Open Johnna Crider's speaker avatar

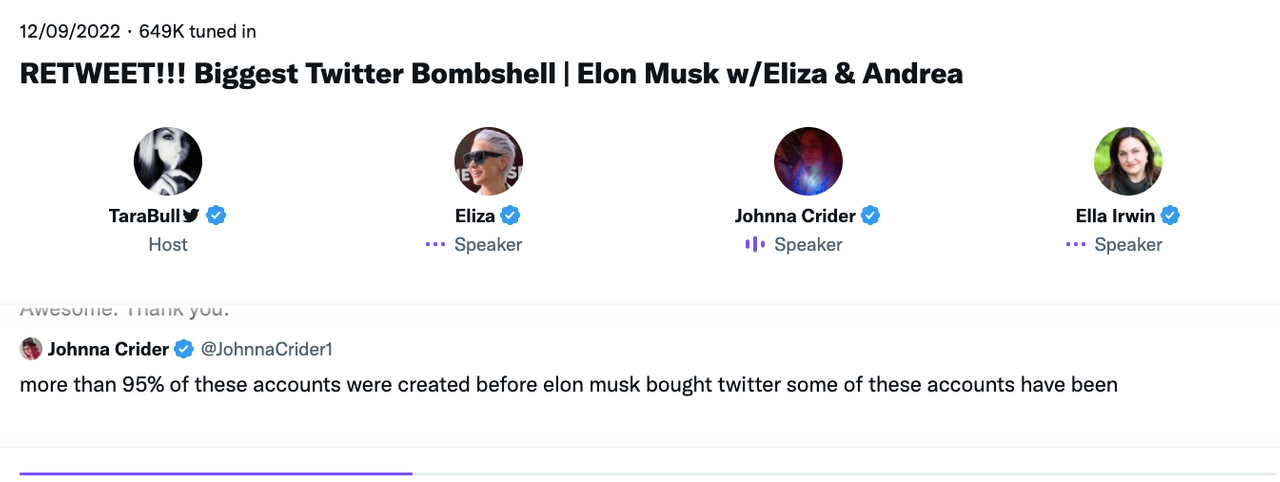click(808, 161)
